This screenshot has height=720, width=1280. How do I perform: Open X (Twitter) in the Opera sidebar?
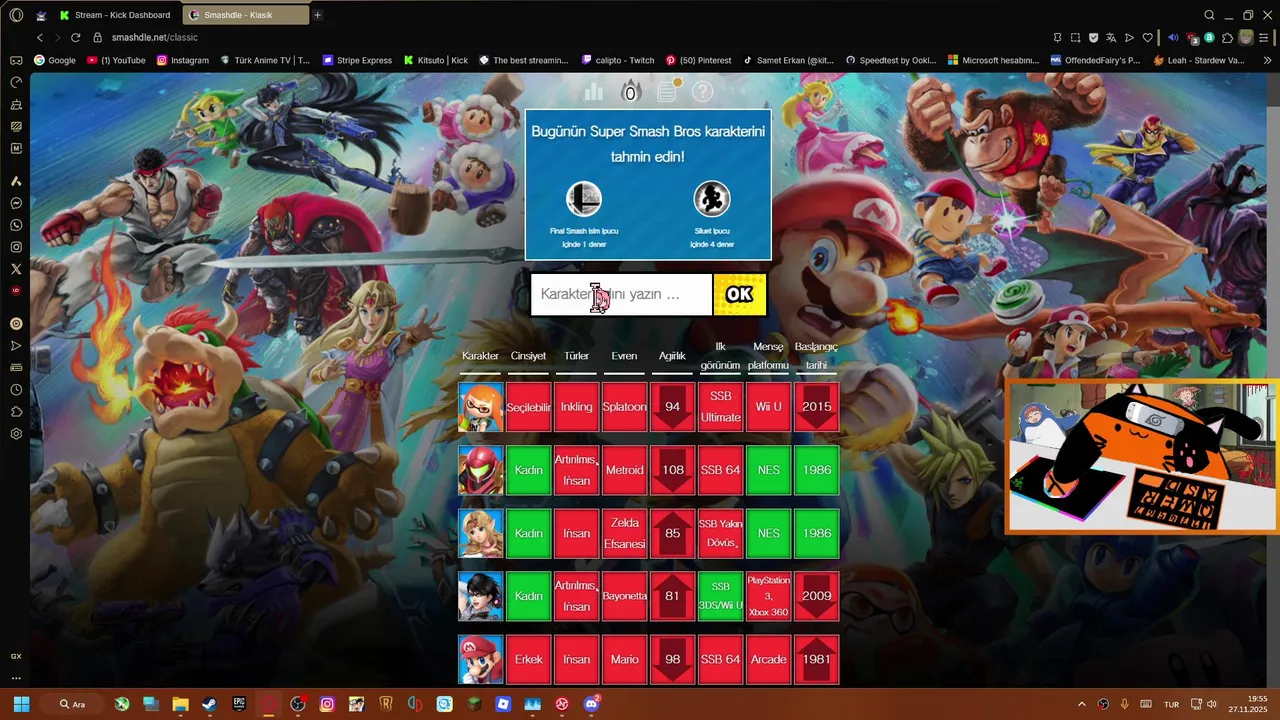(16, 269)
